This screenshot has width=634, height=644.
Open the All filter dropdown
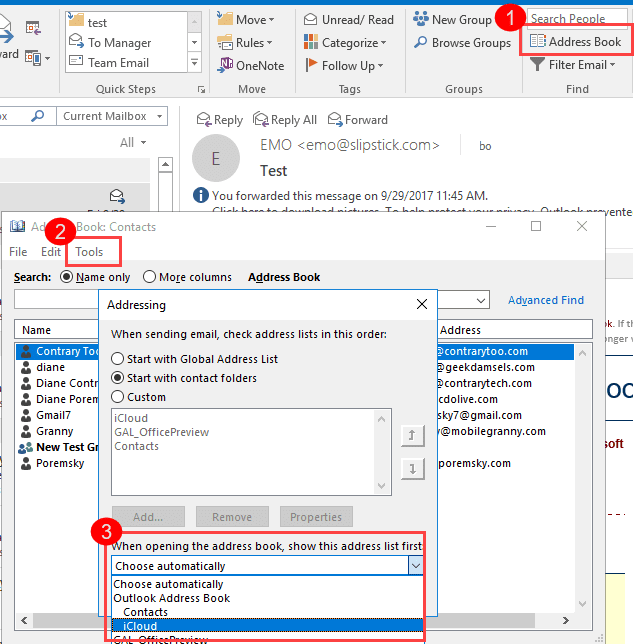click(133, 143)
